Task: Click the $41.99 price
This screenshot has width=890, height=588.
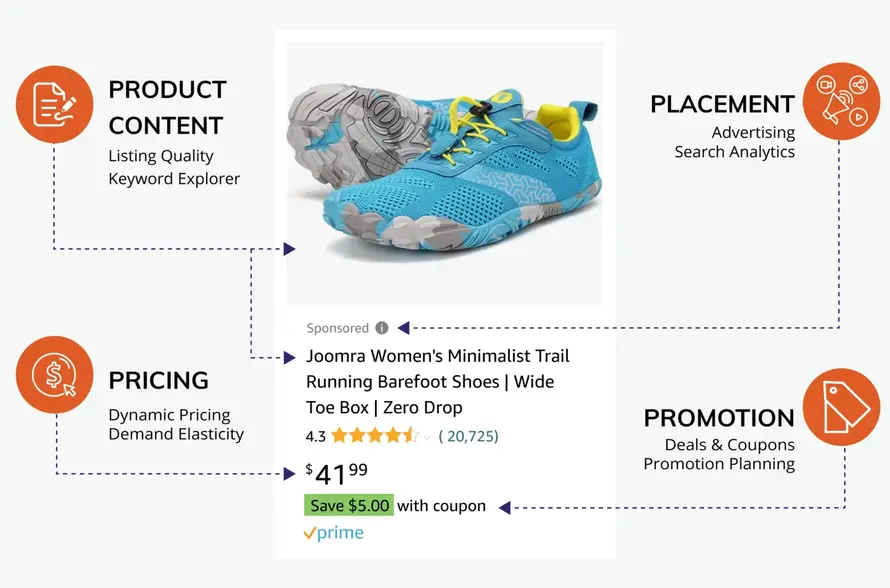Action: click(337, 471)
